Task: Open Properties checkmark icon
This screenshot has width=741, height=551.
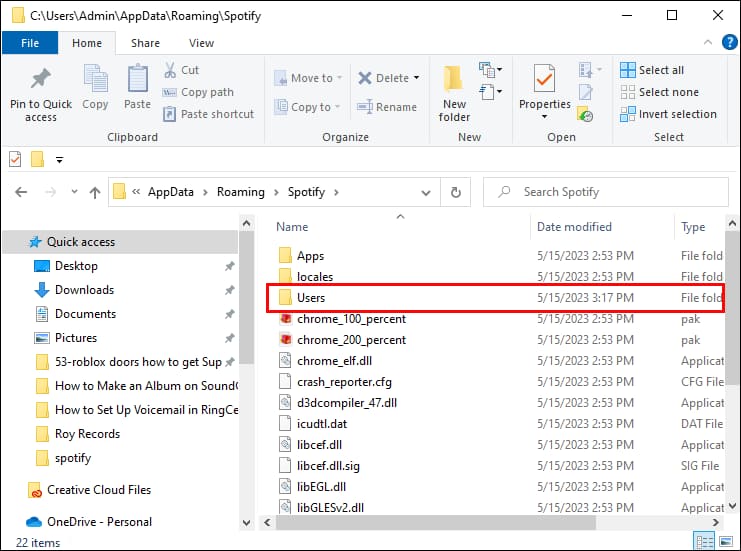Action: [544, 78]
